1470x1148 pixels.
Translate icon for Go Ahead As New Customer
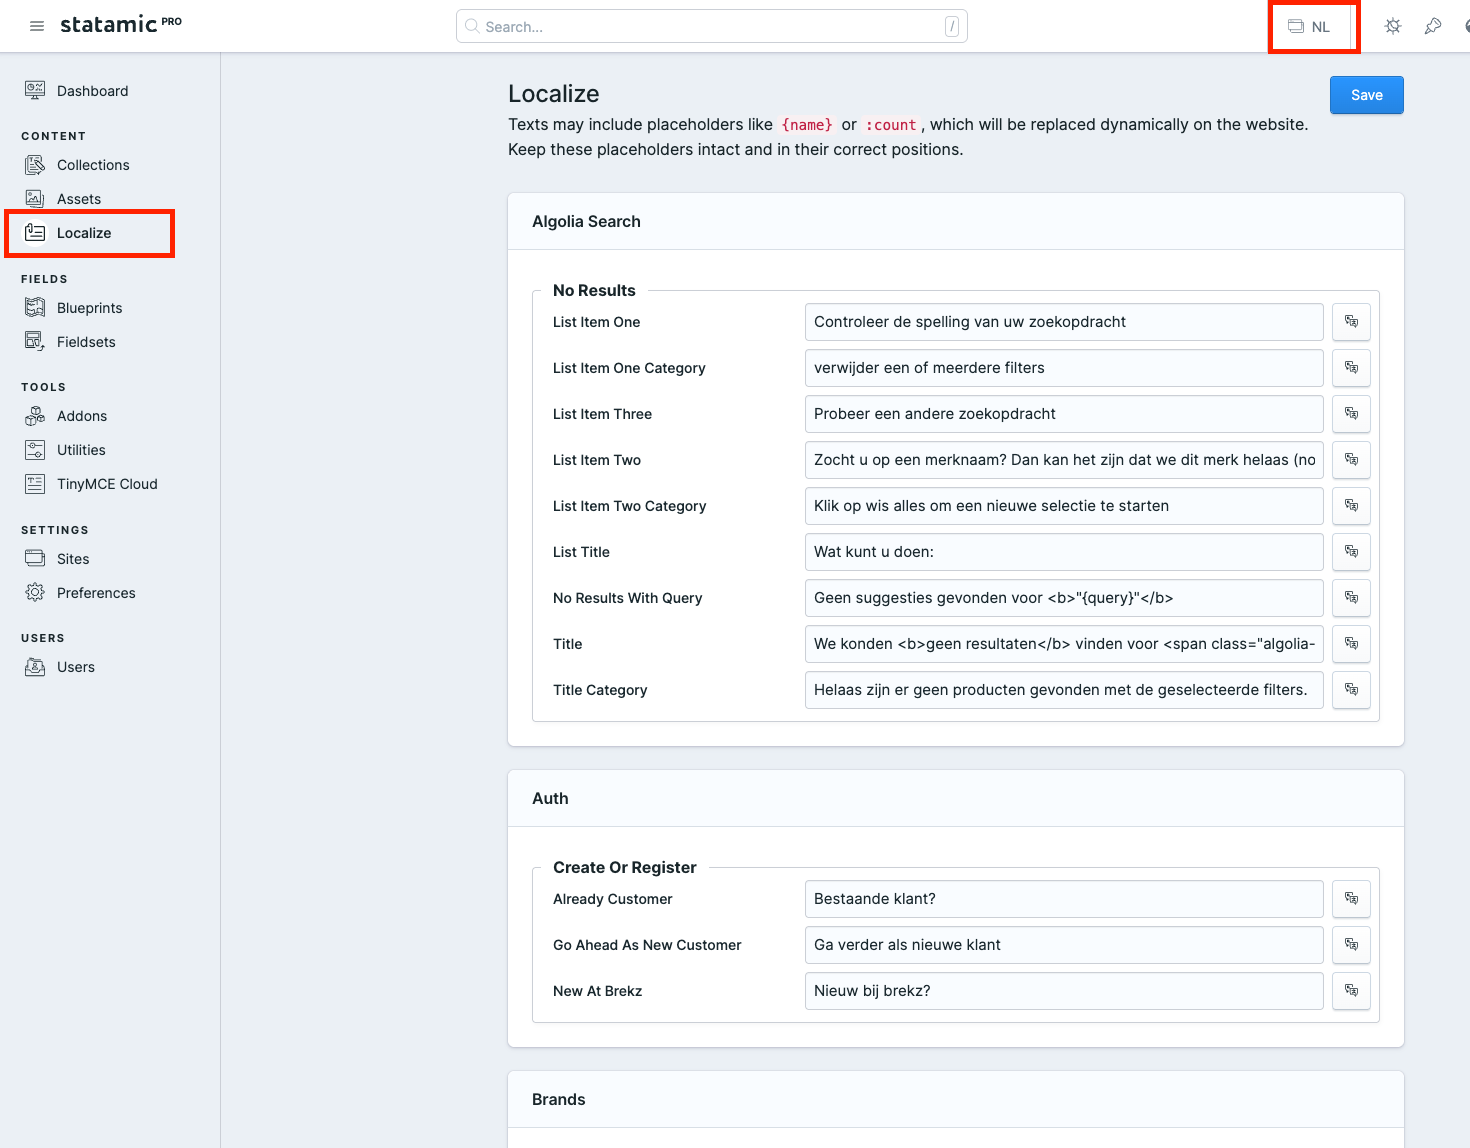point(1351,945)
